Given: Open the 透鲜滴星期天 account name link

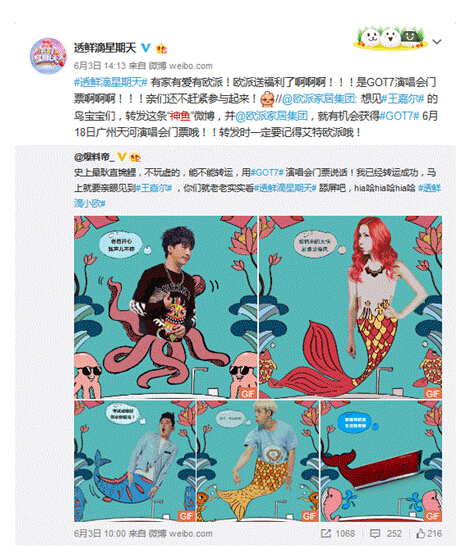Looking at the screenshot, I should [105, 47].
